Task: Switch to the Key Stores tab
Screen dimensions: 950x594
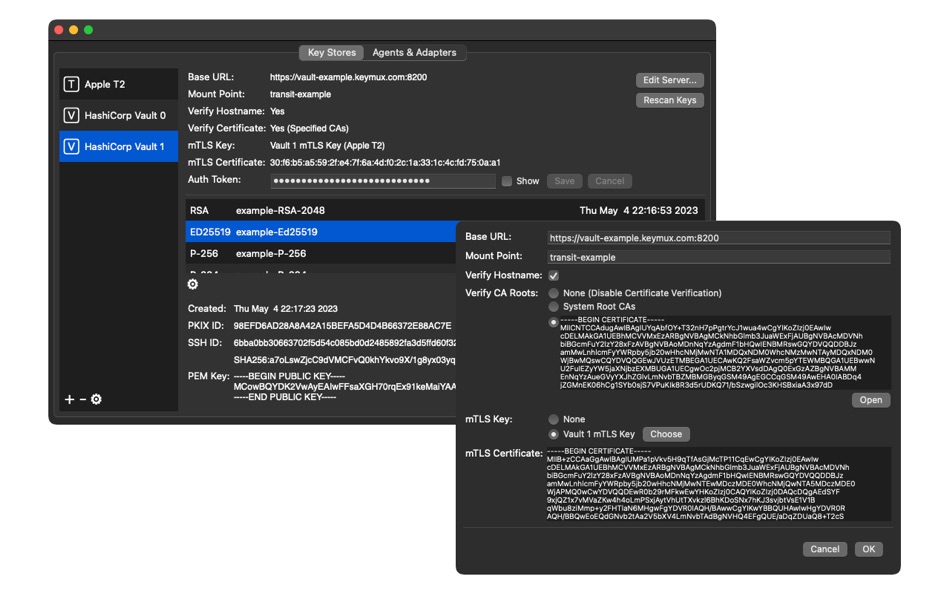Action: (331, 53)
